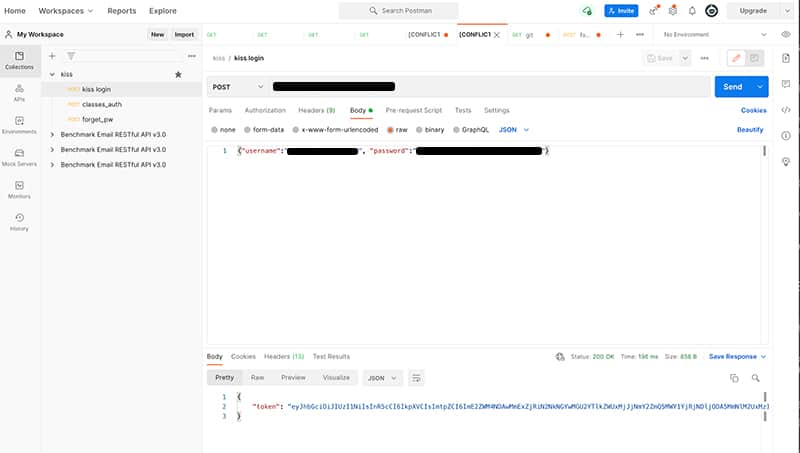
Task: Open the request more actions ellipsis
Action: pyautogui.click(x=705, y=58)
